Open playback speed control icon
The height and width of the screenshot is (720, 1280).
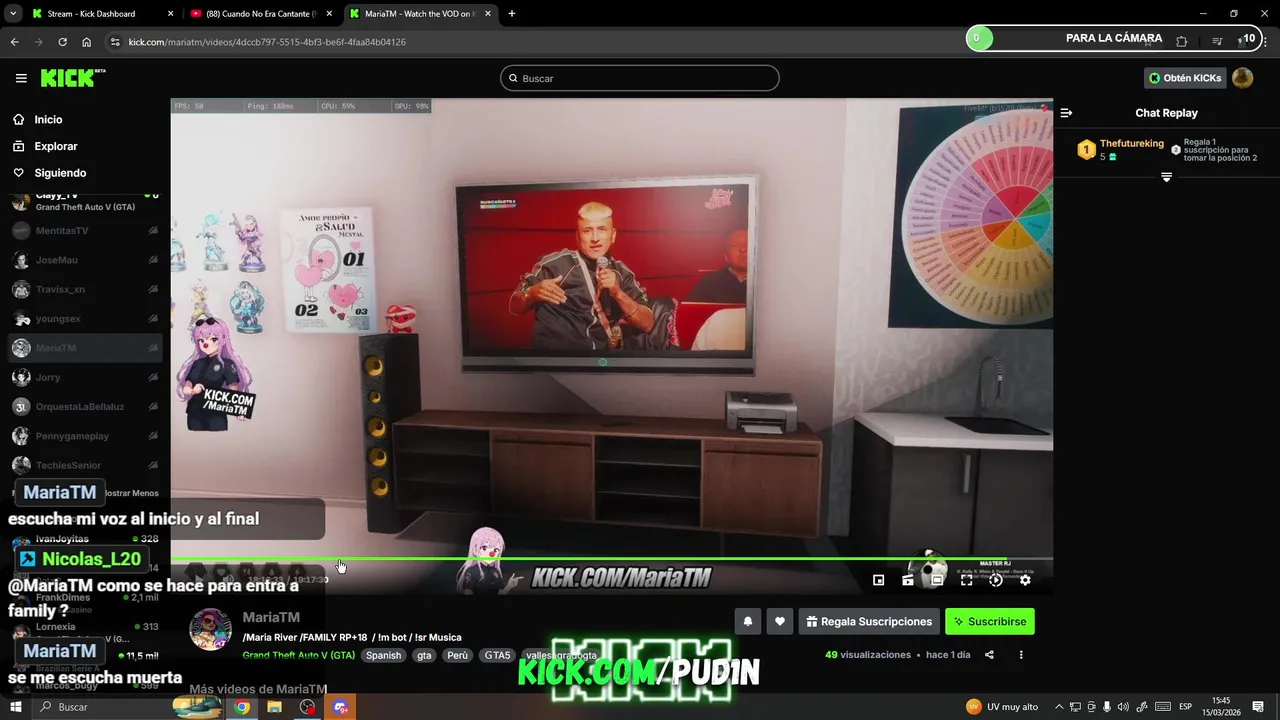tap(996, 580)
